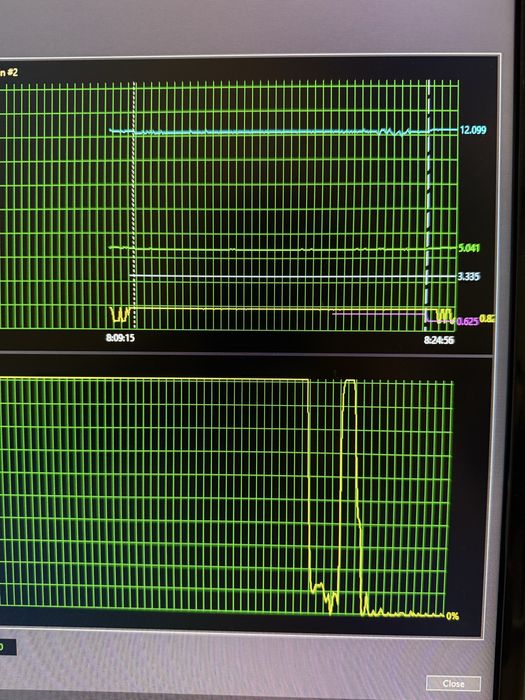The height and width of the screenshot is (700, 525).
Task: Click the 8:24:56 end time label
Action: 439,340
